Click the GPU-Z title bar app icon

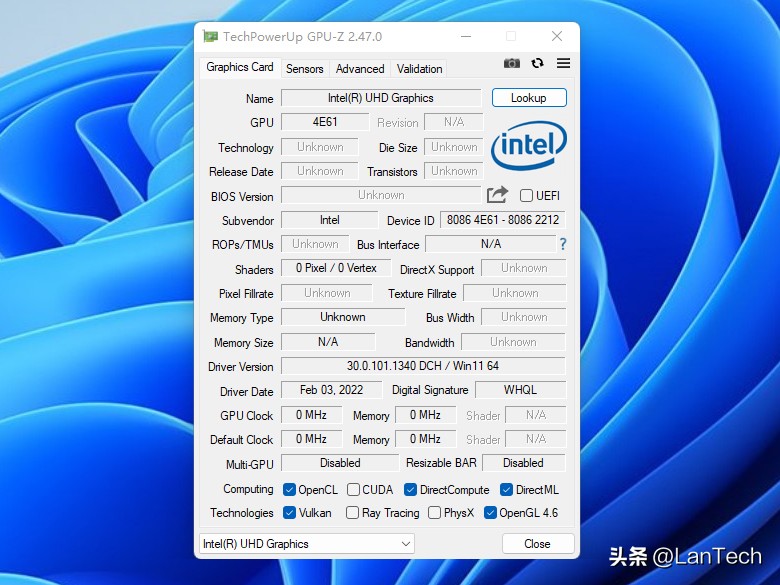210,37
